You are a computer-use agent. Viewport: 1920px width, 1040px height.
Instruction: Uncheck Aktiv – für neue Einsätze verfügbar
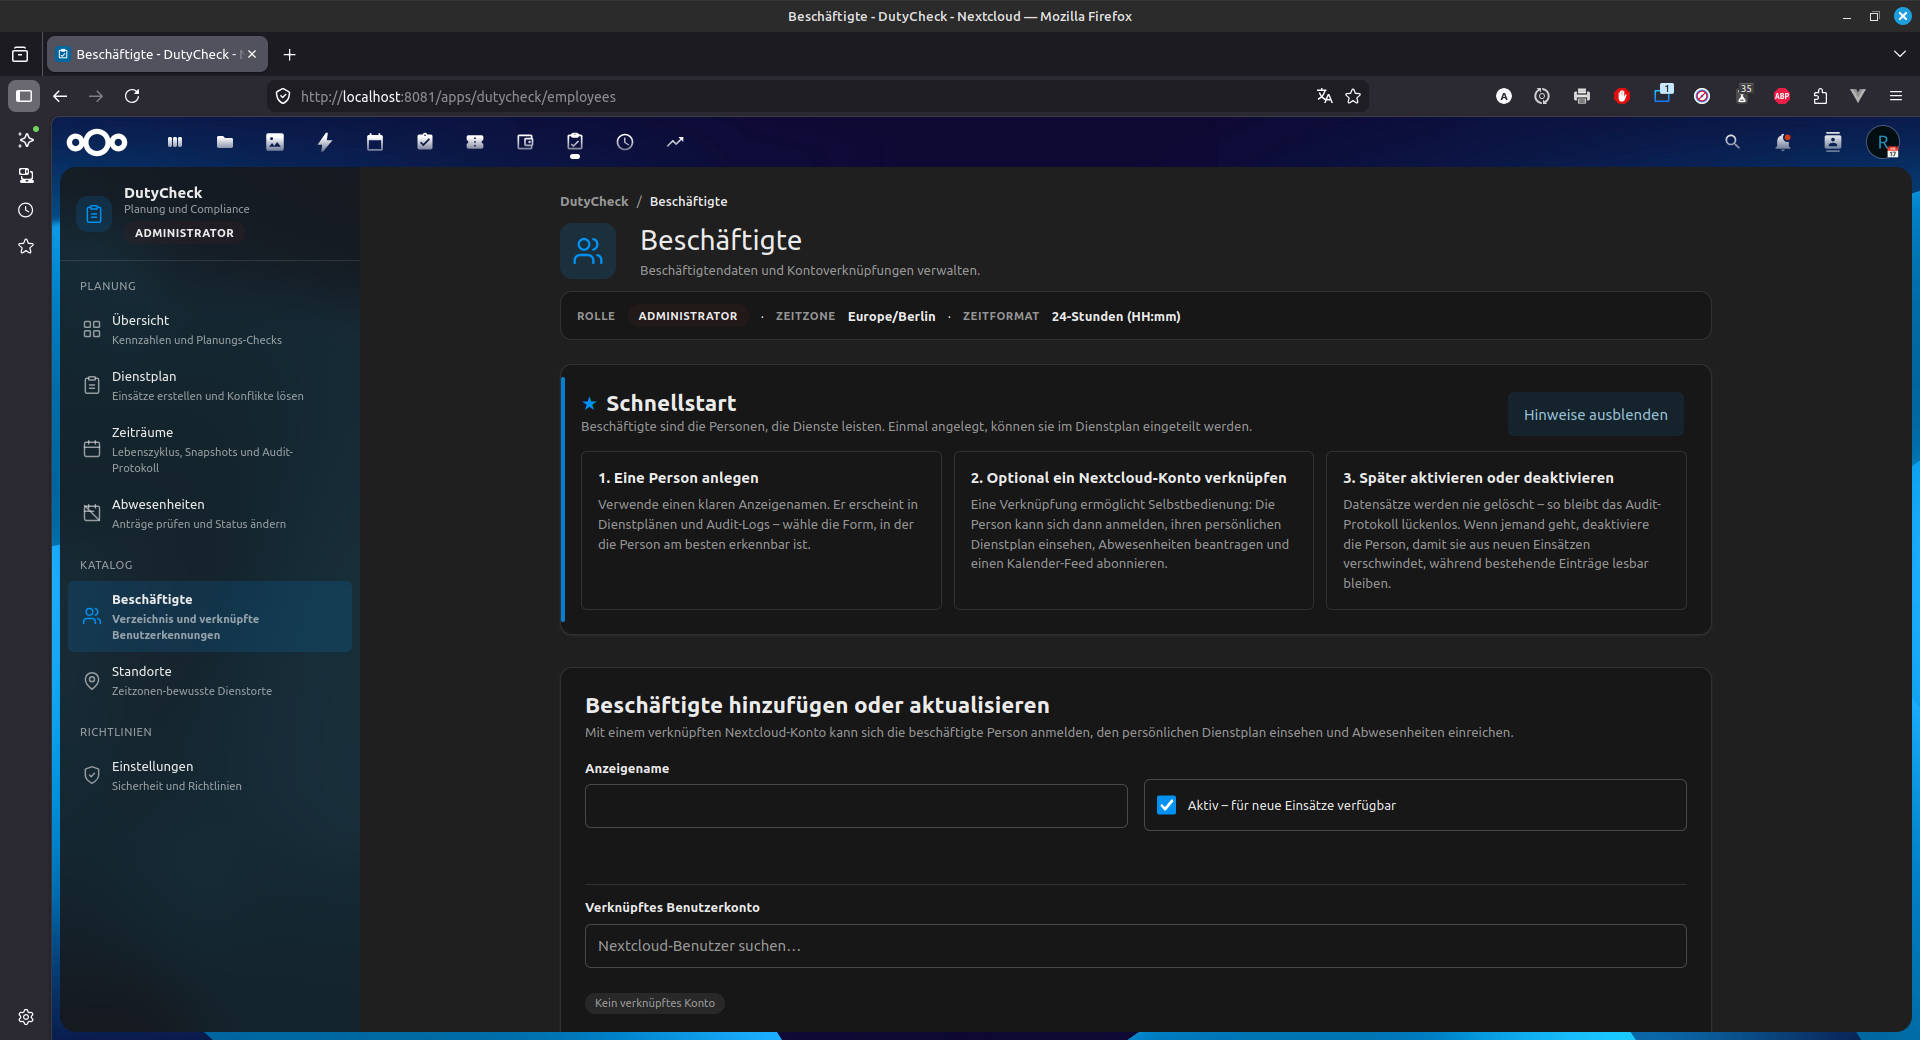pyautogui.click(x=1166, y=805)
